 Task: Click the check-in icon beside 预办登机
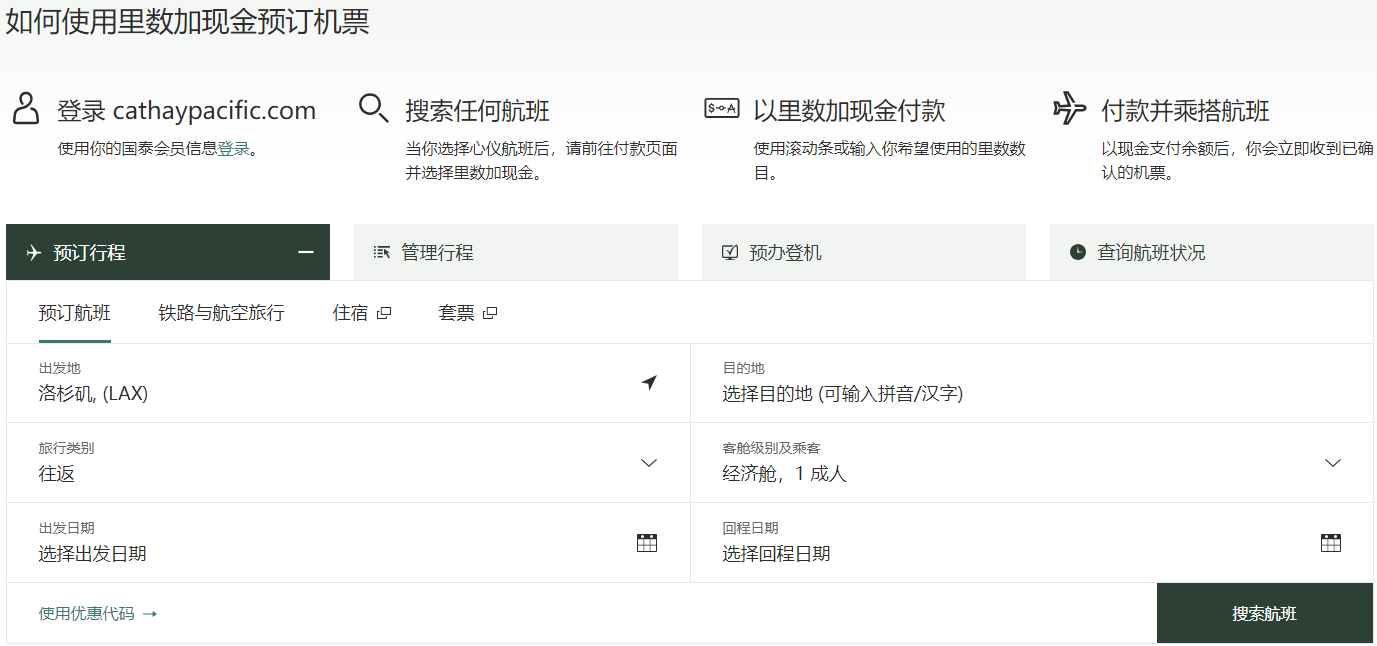(730, 253)
